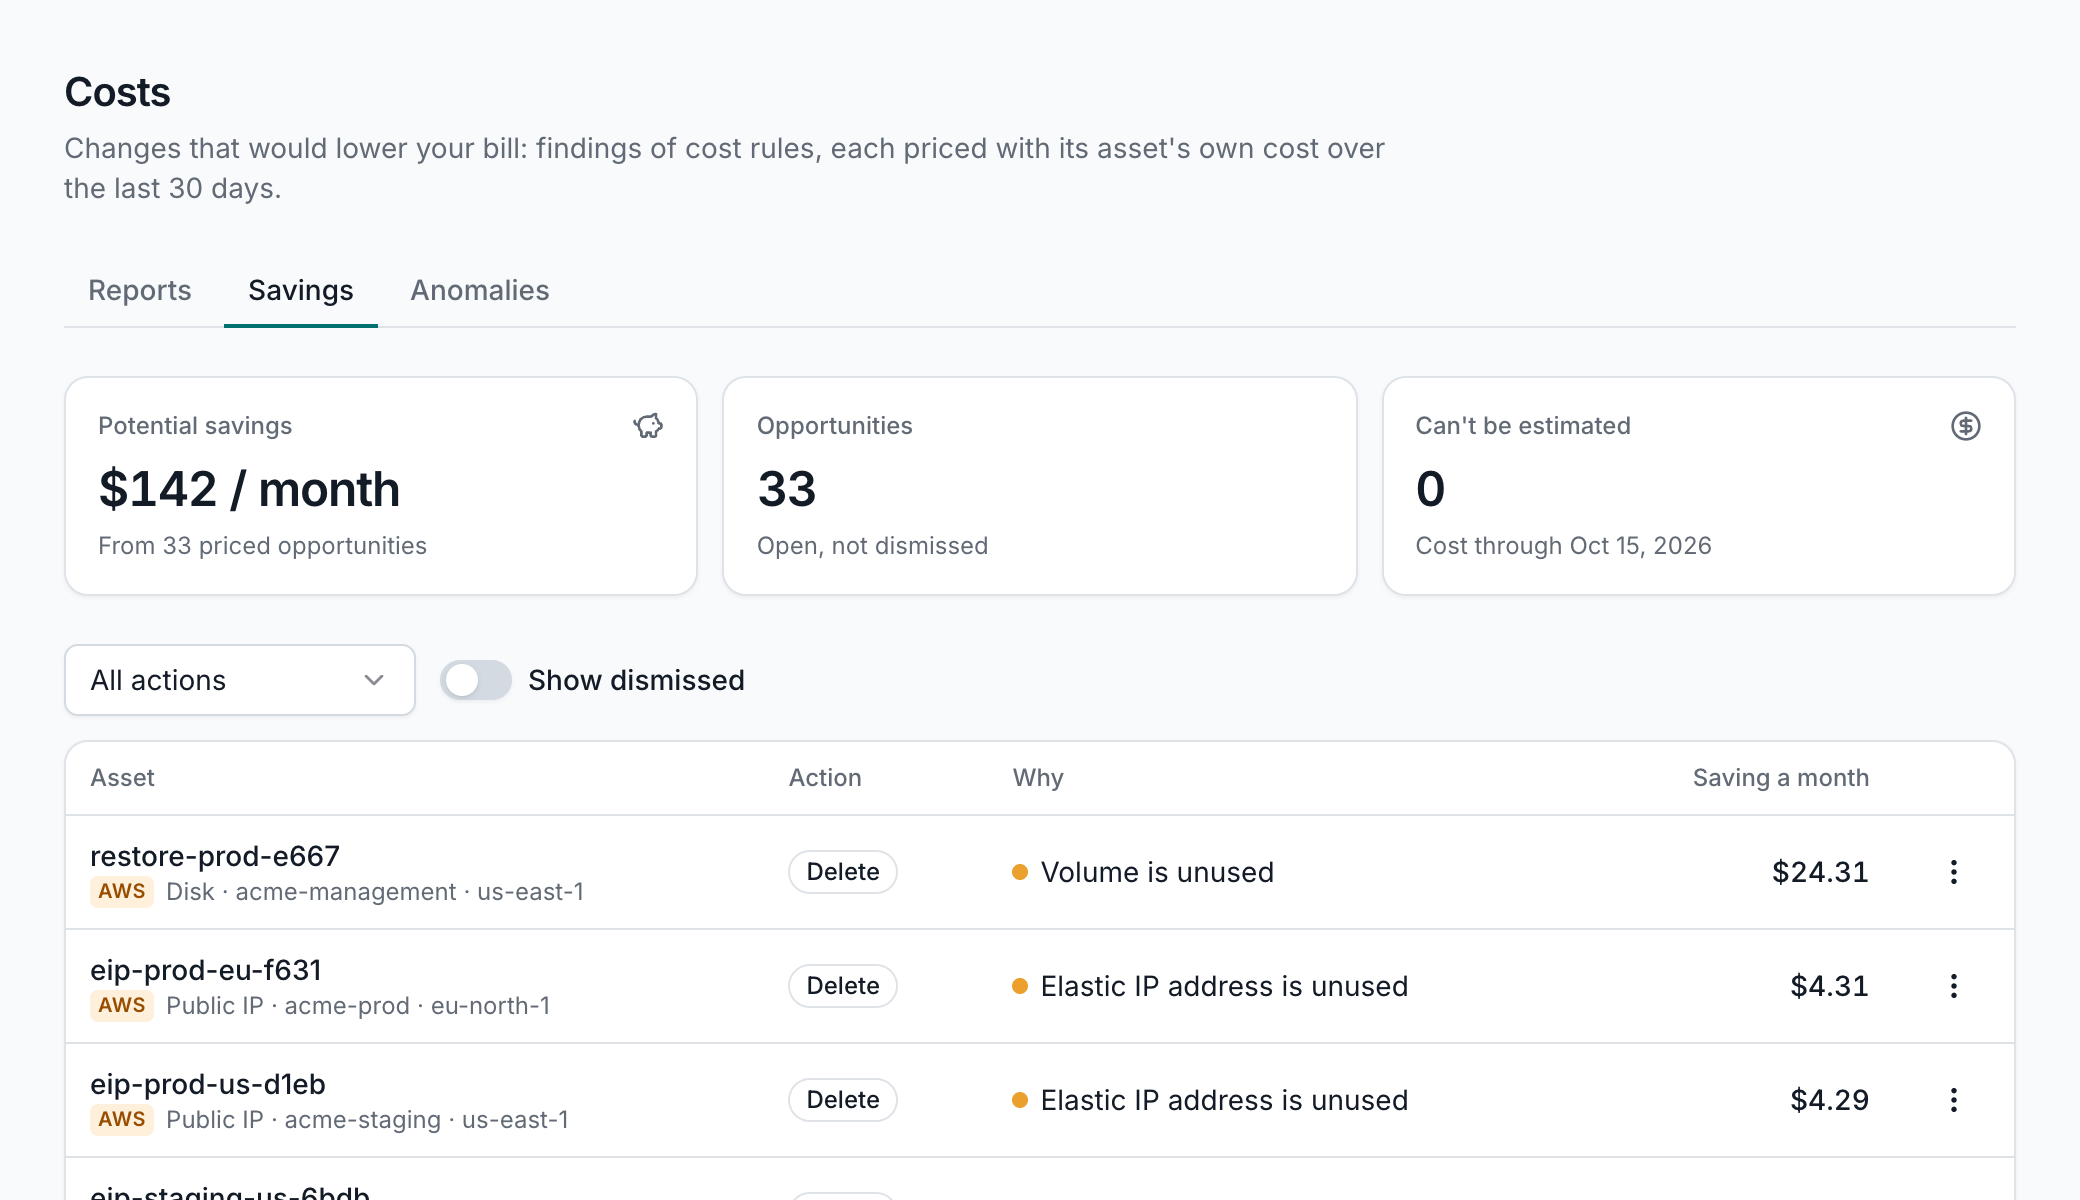Click the Costs page heading
This screenshot has width=2080, height=1200.
117,92
